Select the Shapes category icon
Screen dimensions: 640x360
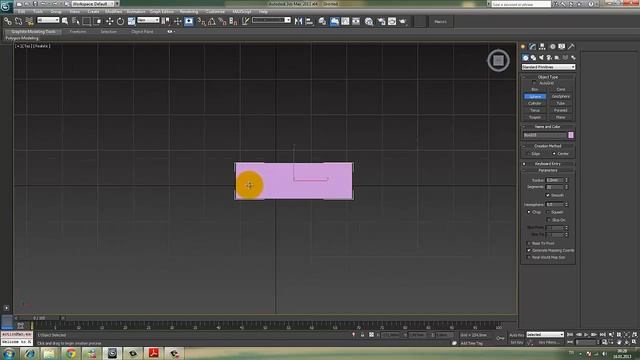[533, 58]
